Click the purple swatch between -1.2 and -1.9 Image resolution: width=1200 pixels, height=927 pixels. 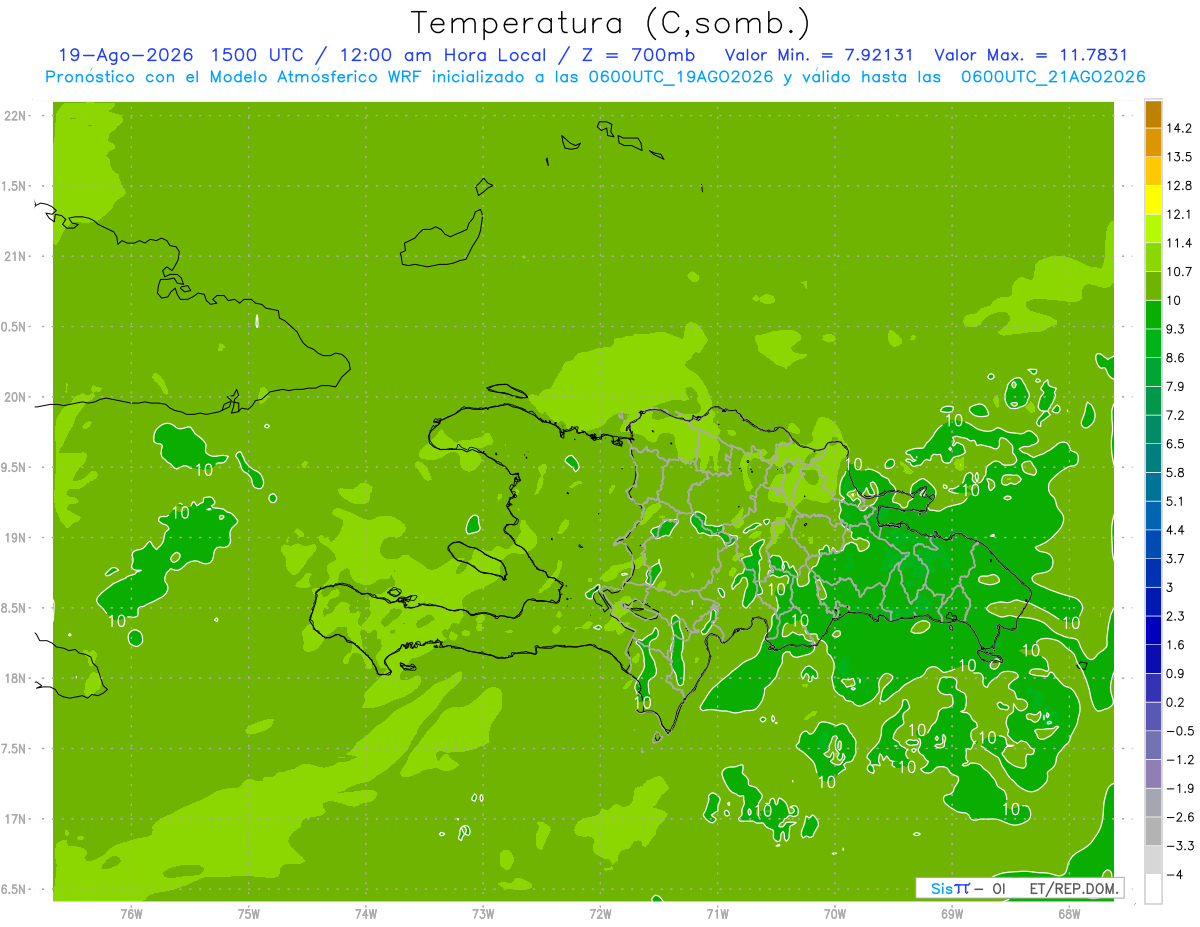click(1153, 773)
